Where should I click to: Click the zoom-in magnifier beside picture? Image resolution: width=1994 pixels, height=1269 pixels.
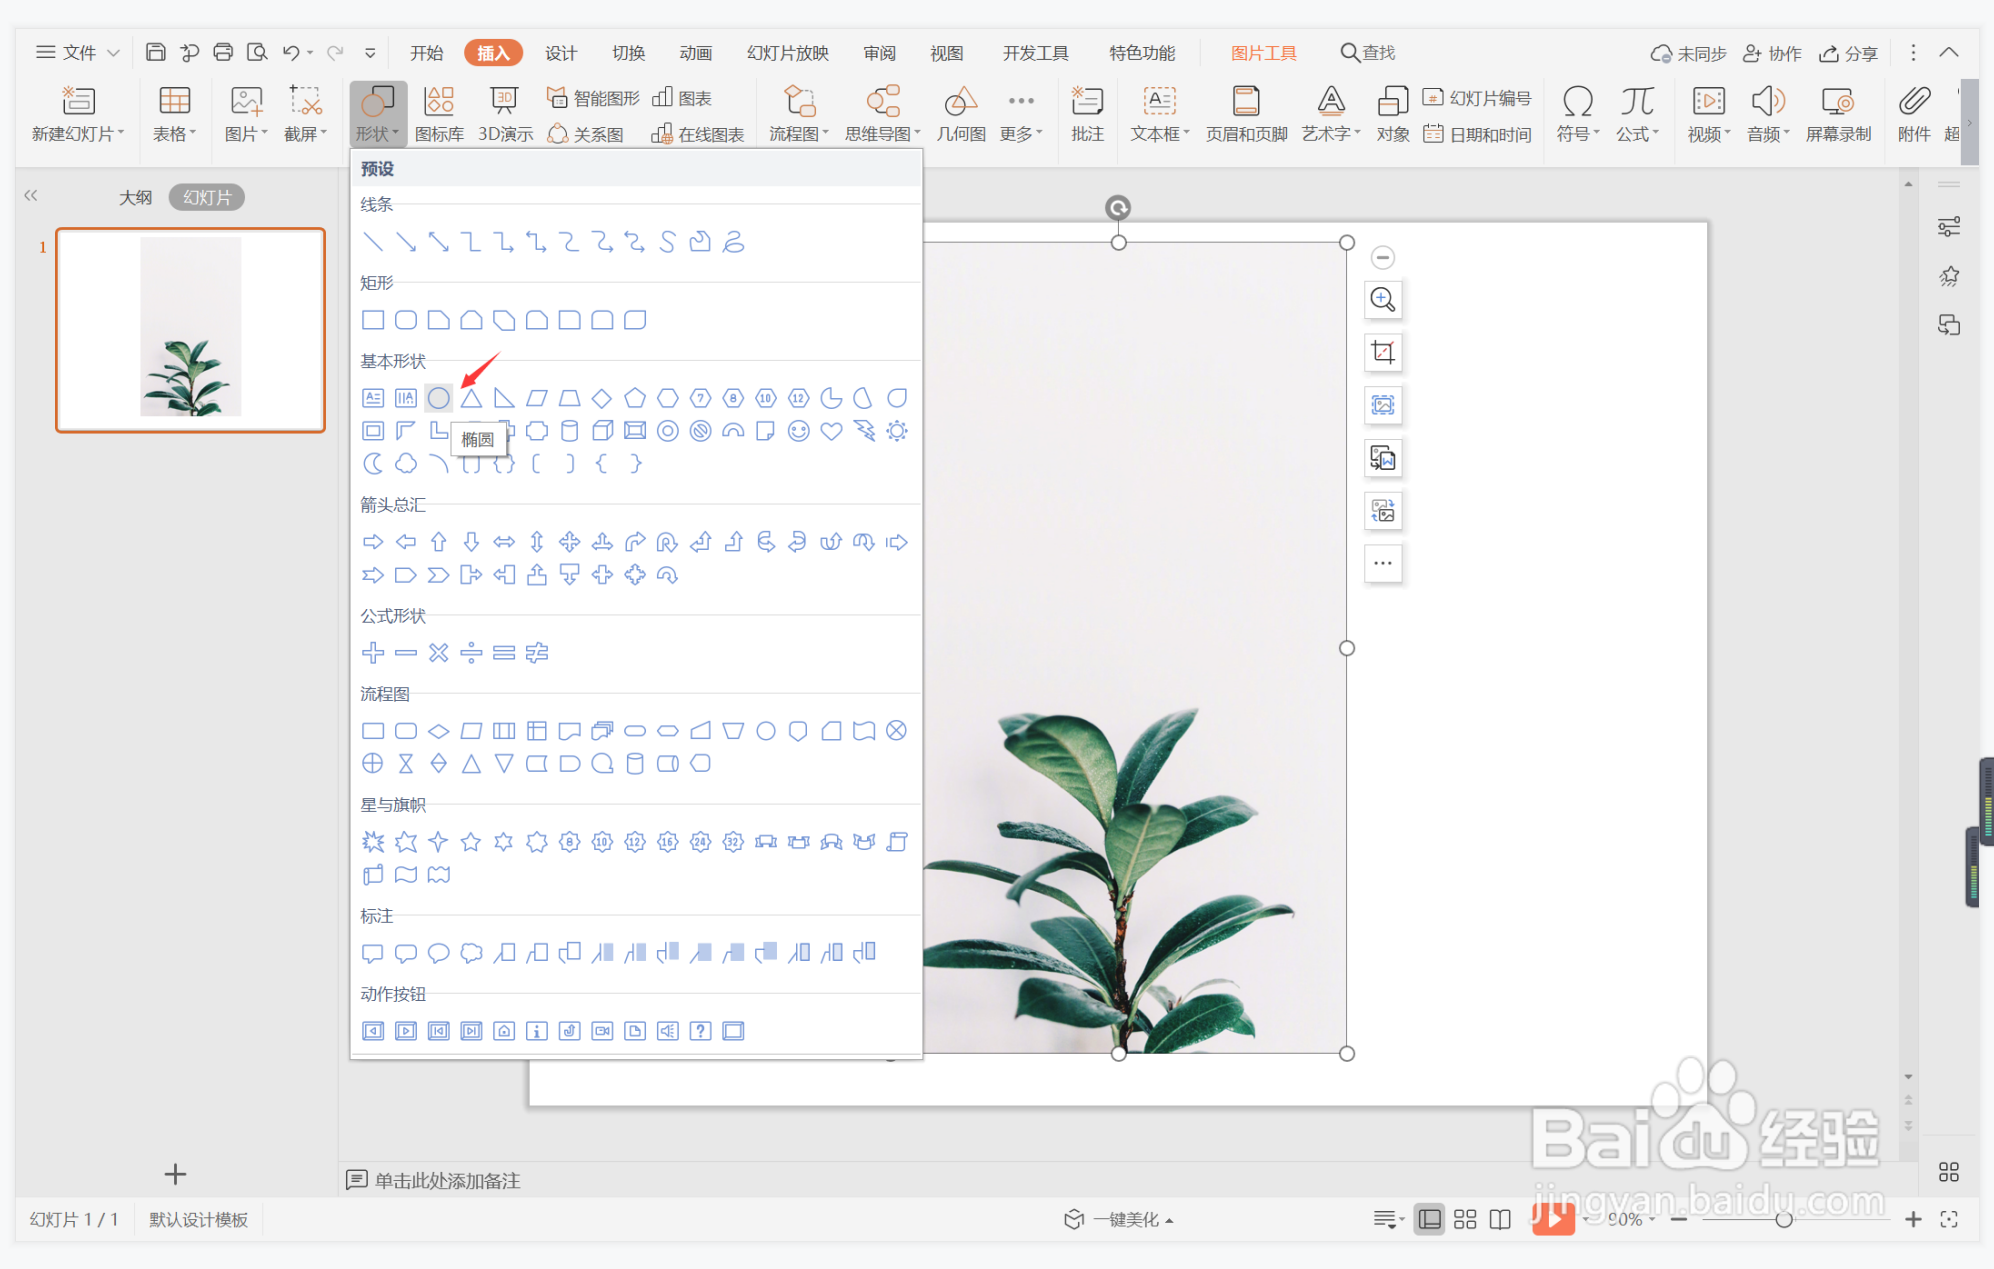(1383, 299)
